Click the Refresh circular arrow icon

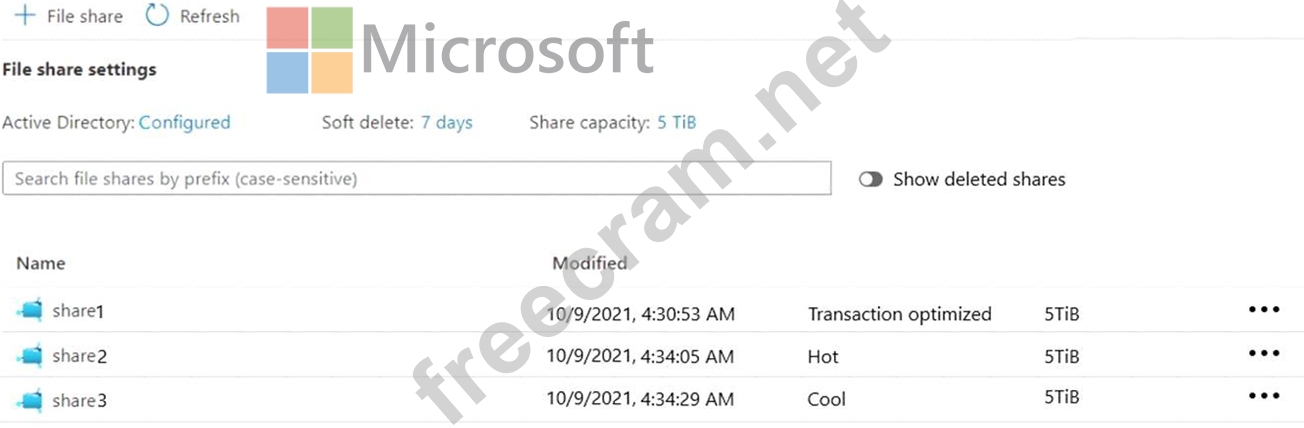(157, 15)
